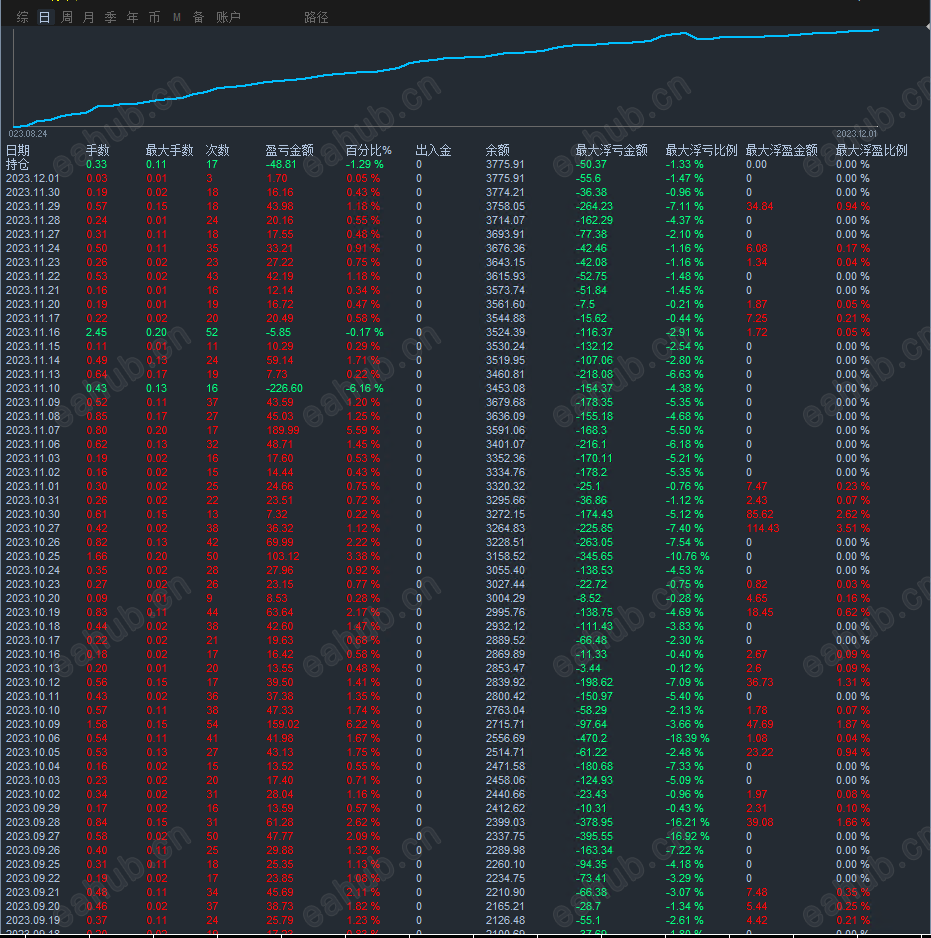Click trade count 52 on 2023.11.16

click(x=212, y=332)
